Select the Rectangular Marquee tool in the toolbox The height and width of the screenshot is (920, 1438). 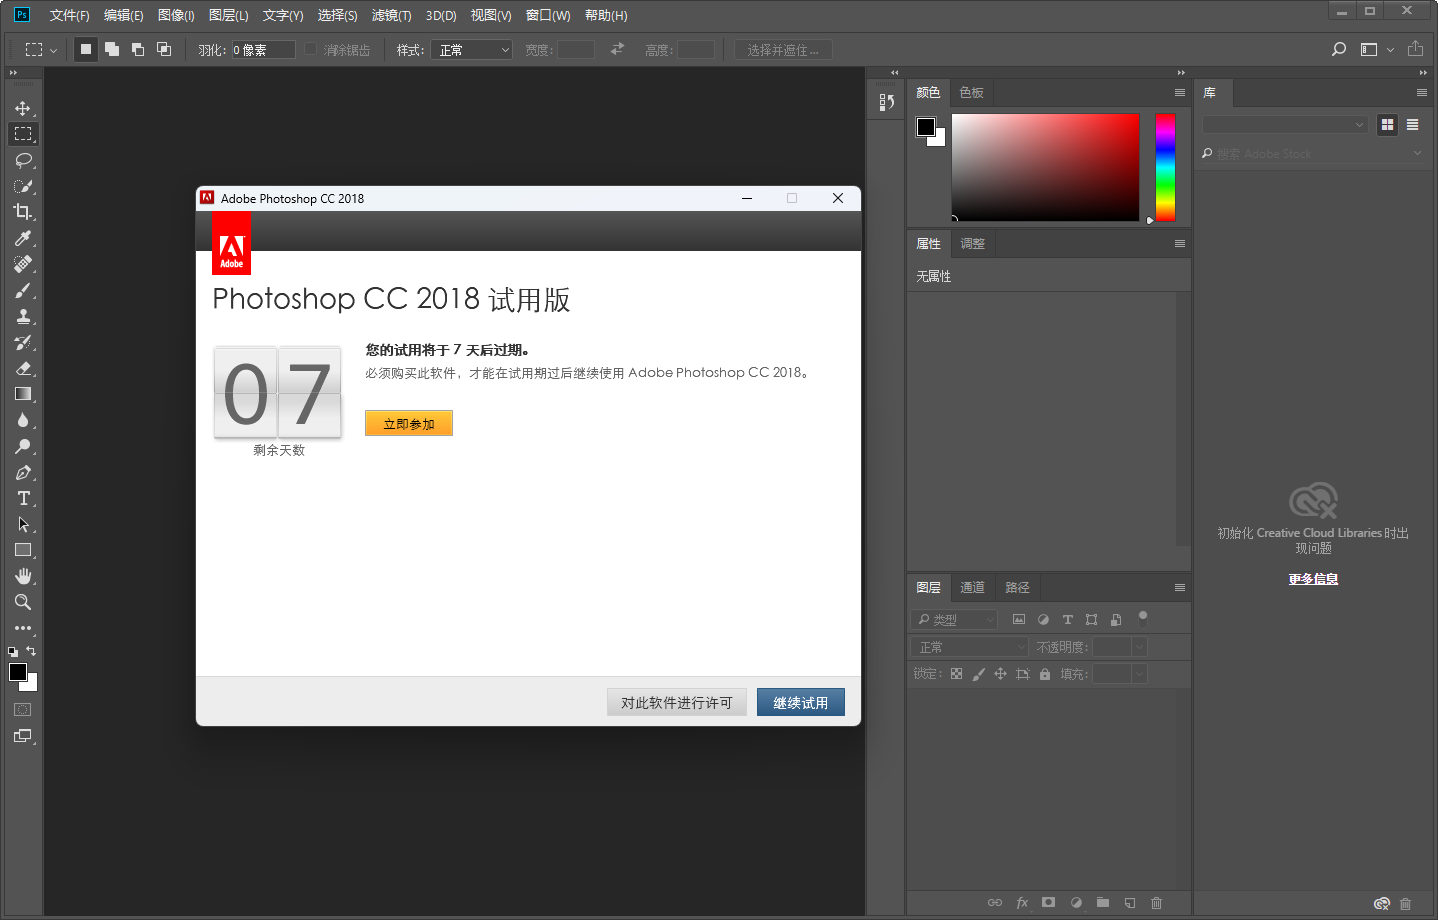(x=23, y=134)
